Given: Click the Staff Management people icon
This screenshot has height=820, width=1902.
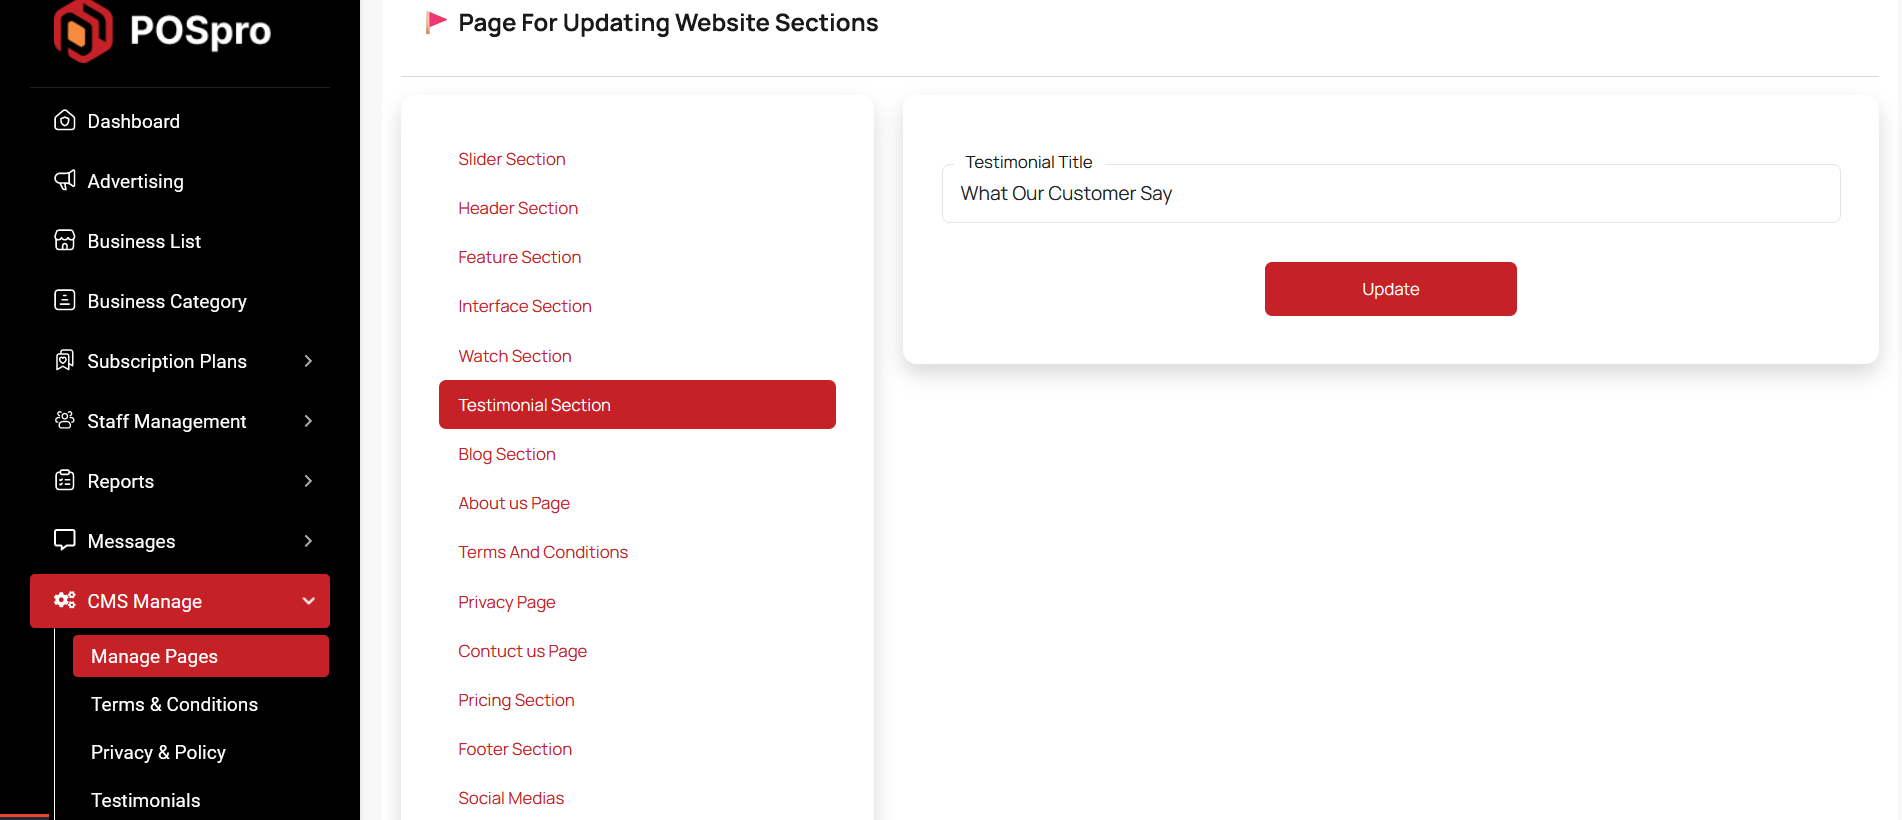Looking at the screenshot, I should [x=65, y=420].
